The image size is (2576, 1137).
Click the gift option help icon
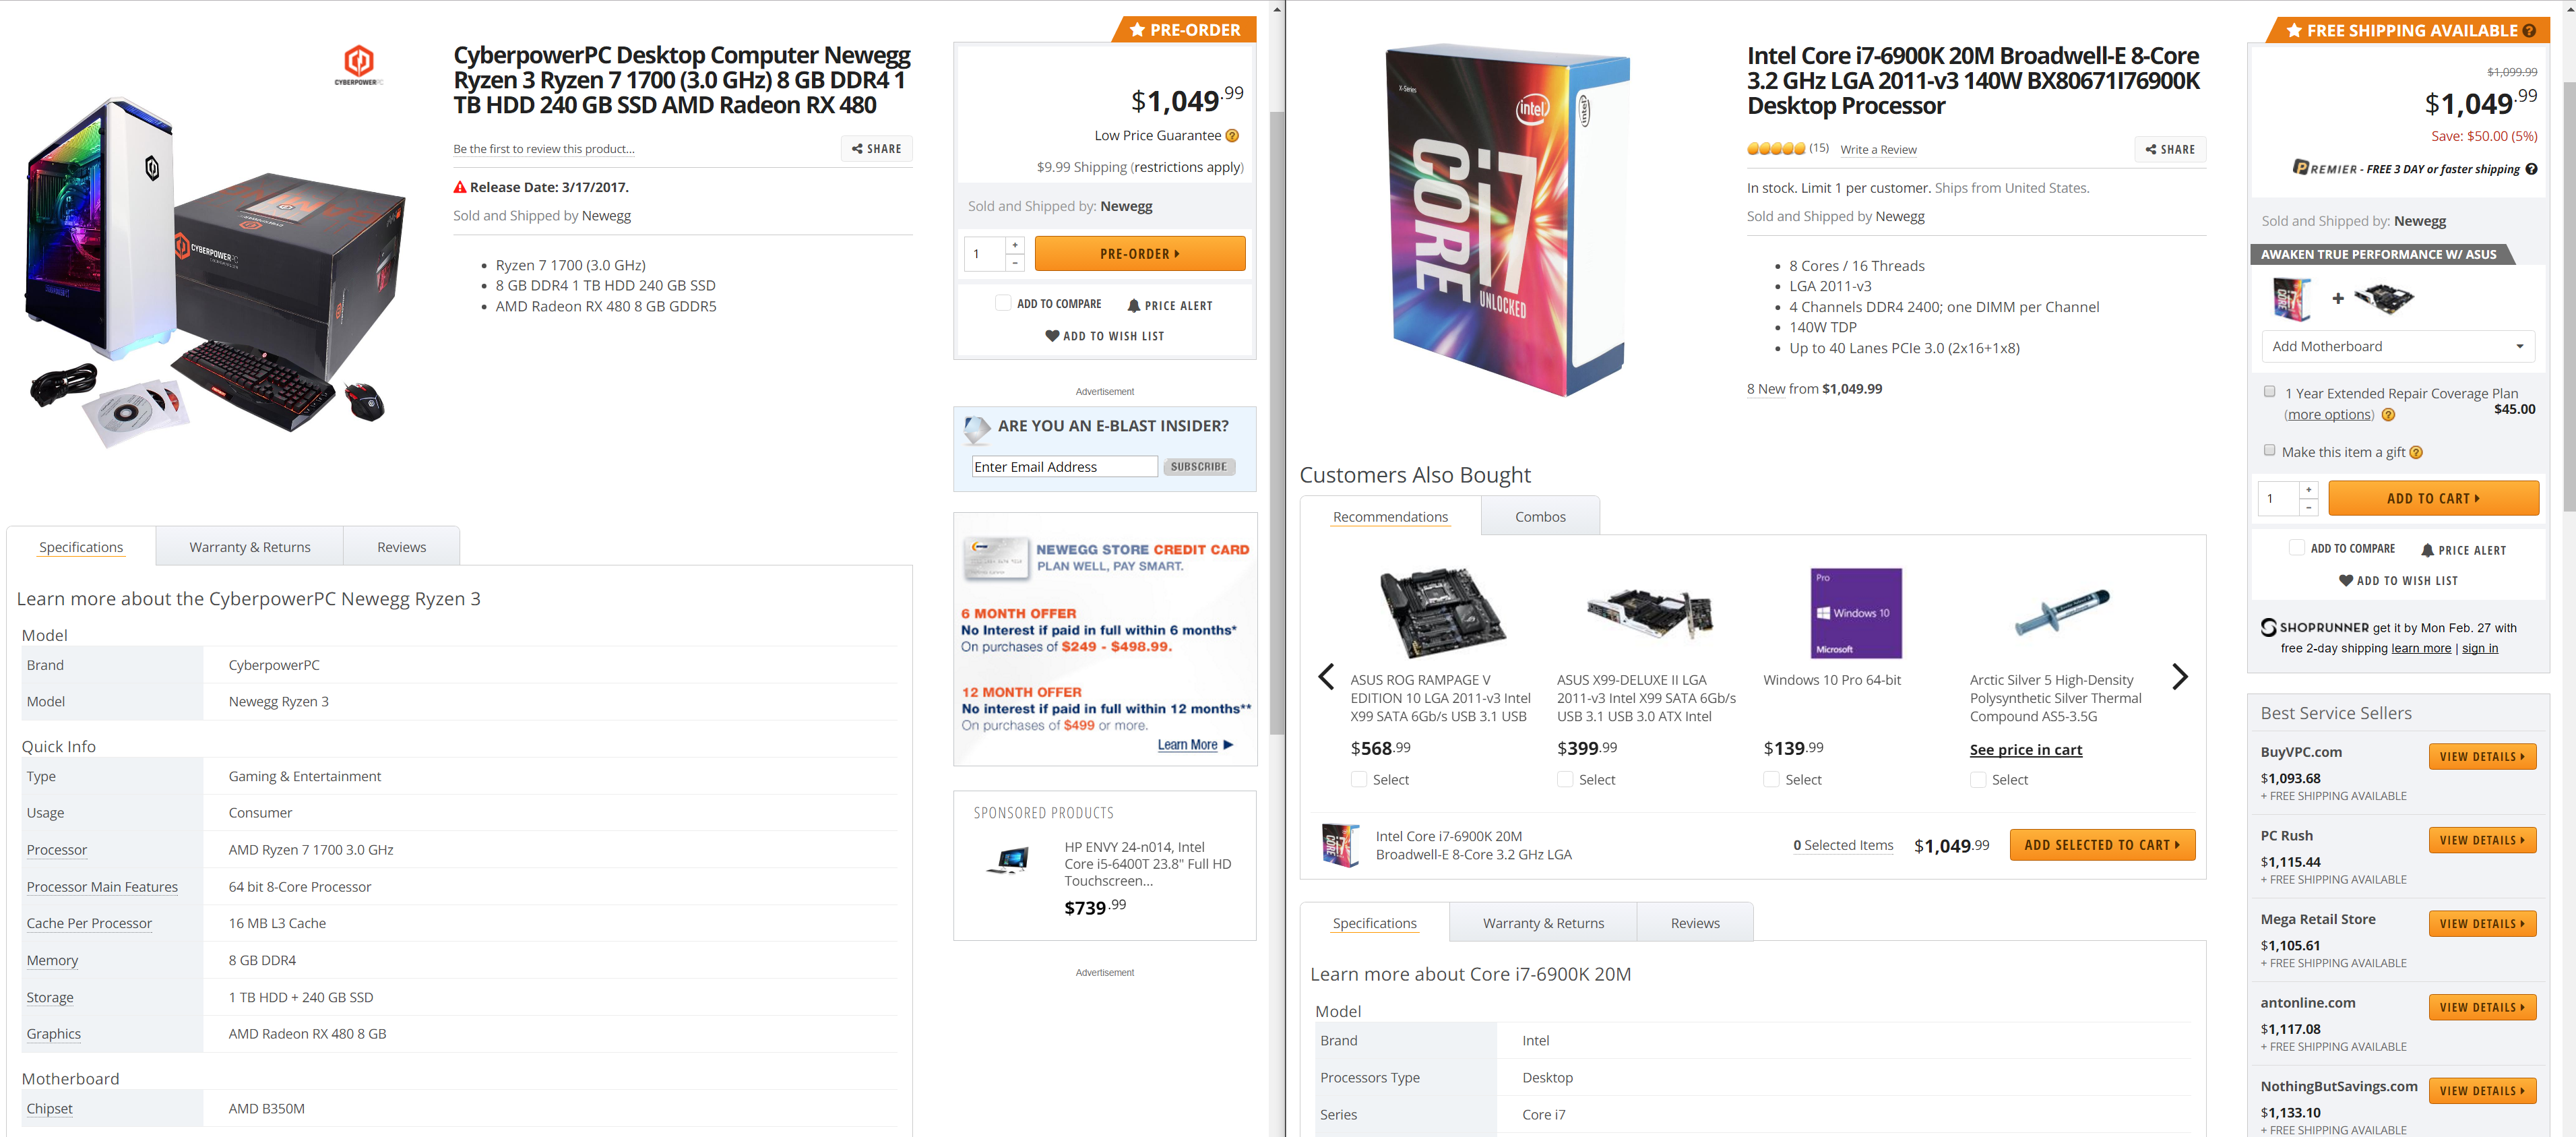(2416, 452)
